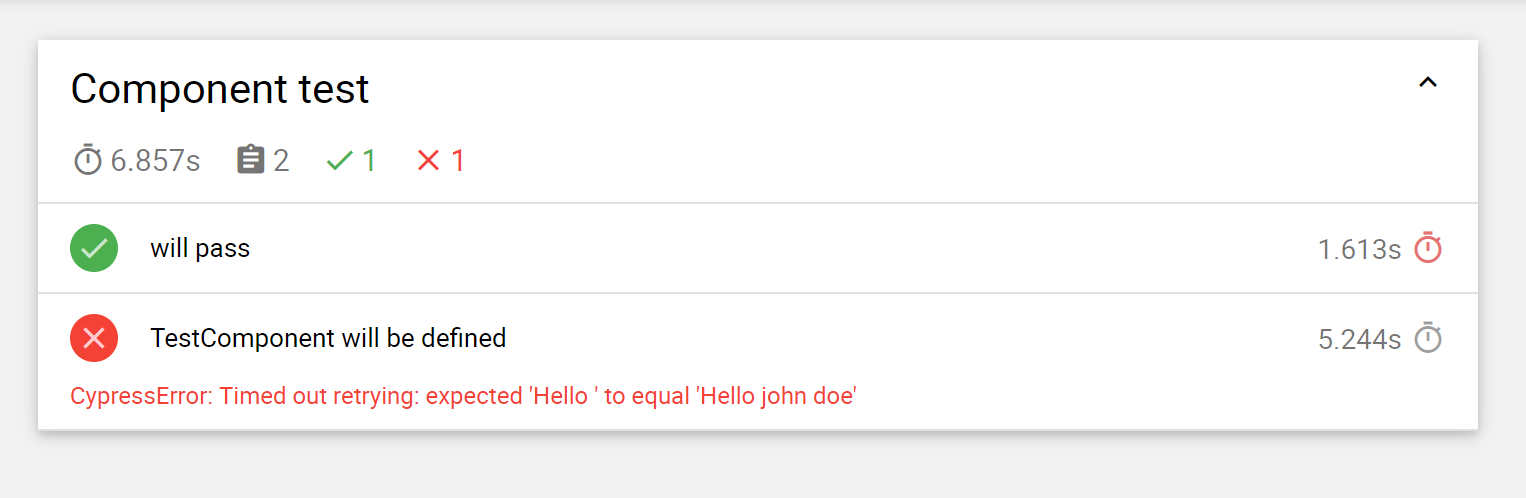This screenshot has width=1526, height=498.
Task: Click the passed count number 1
Action: (x=369, y=160)
